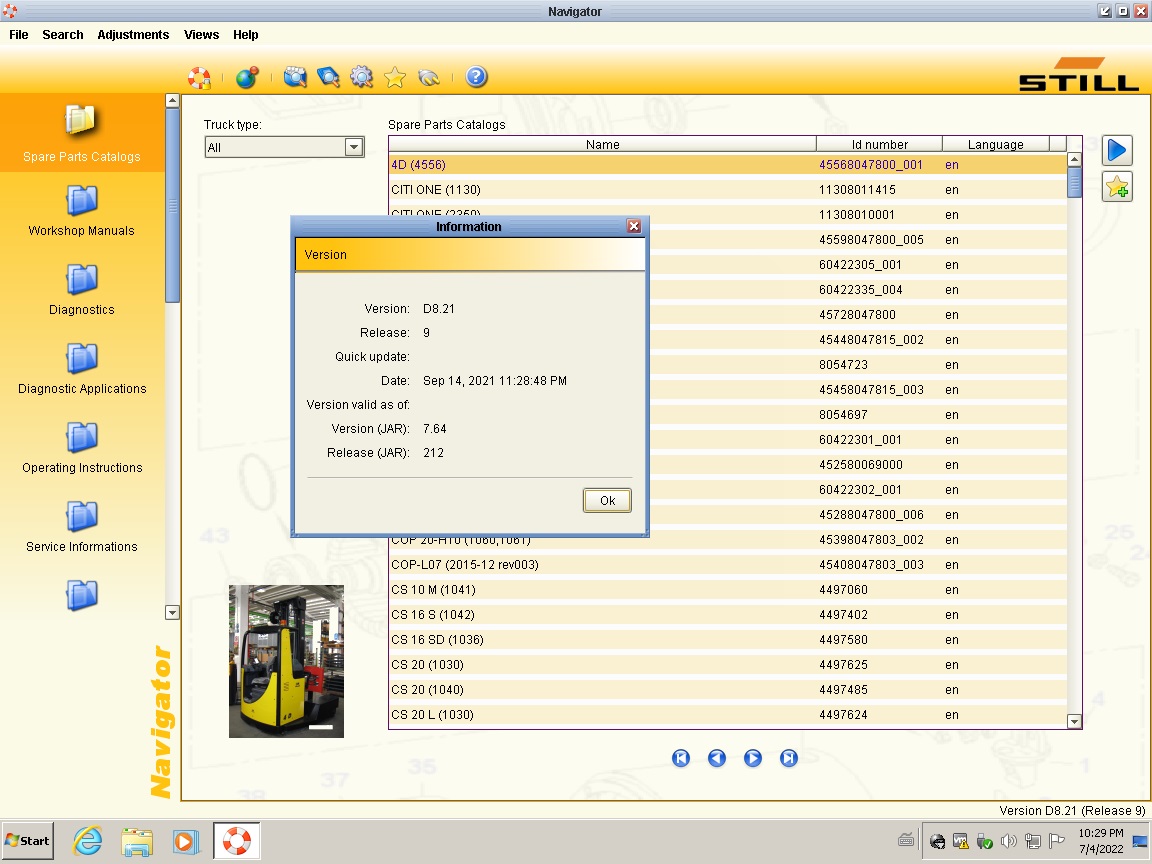Viewport: 1152px width, 864px height.
Task: Click Ok in the Information dialog
Action: click(x=607, y=500)
